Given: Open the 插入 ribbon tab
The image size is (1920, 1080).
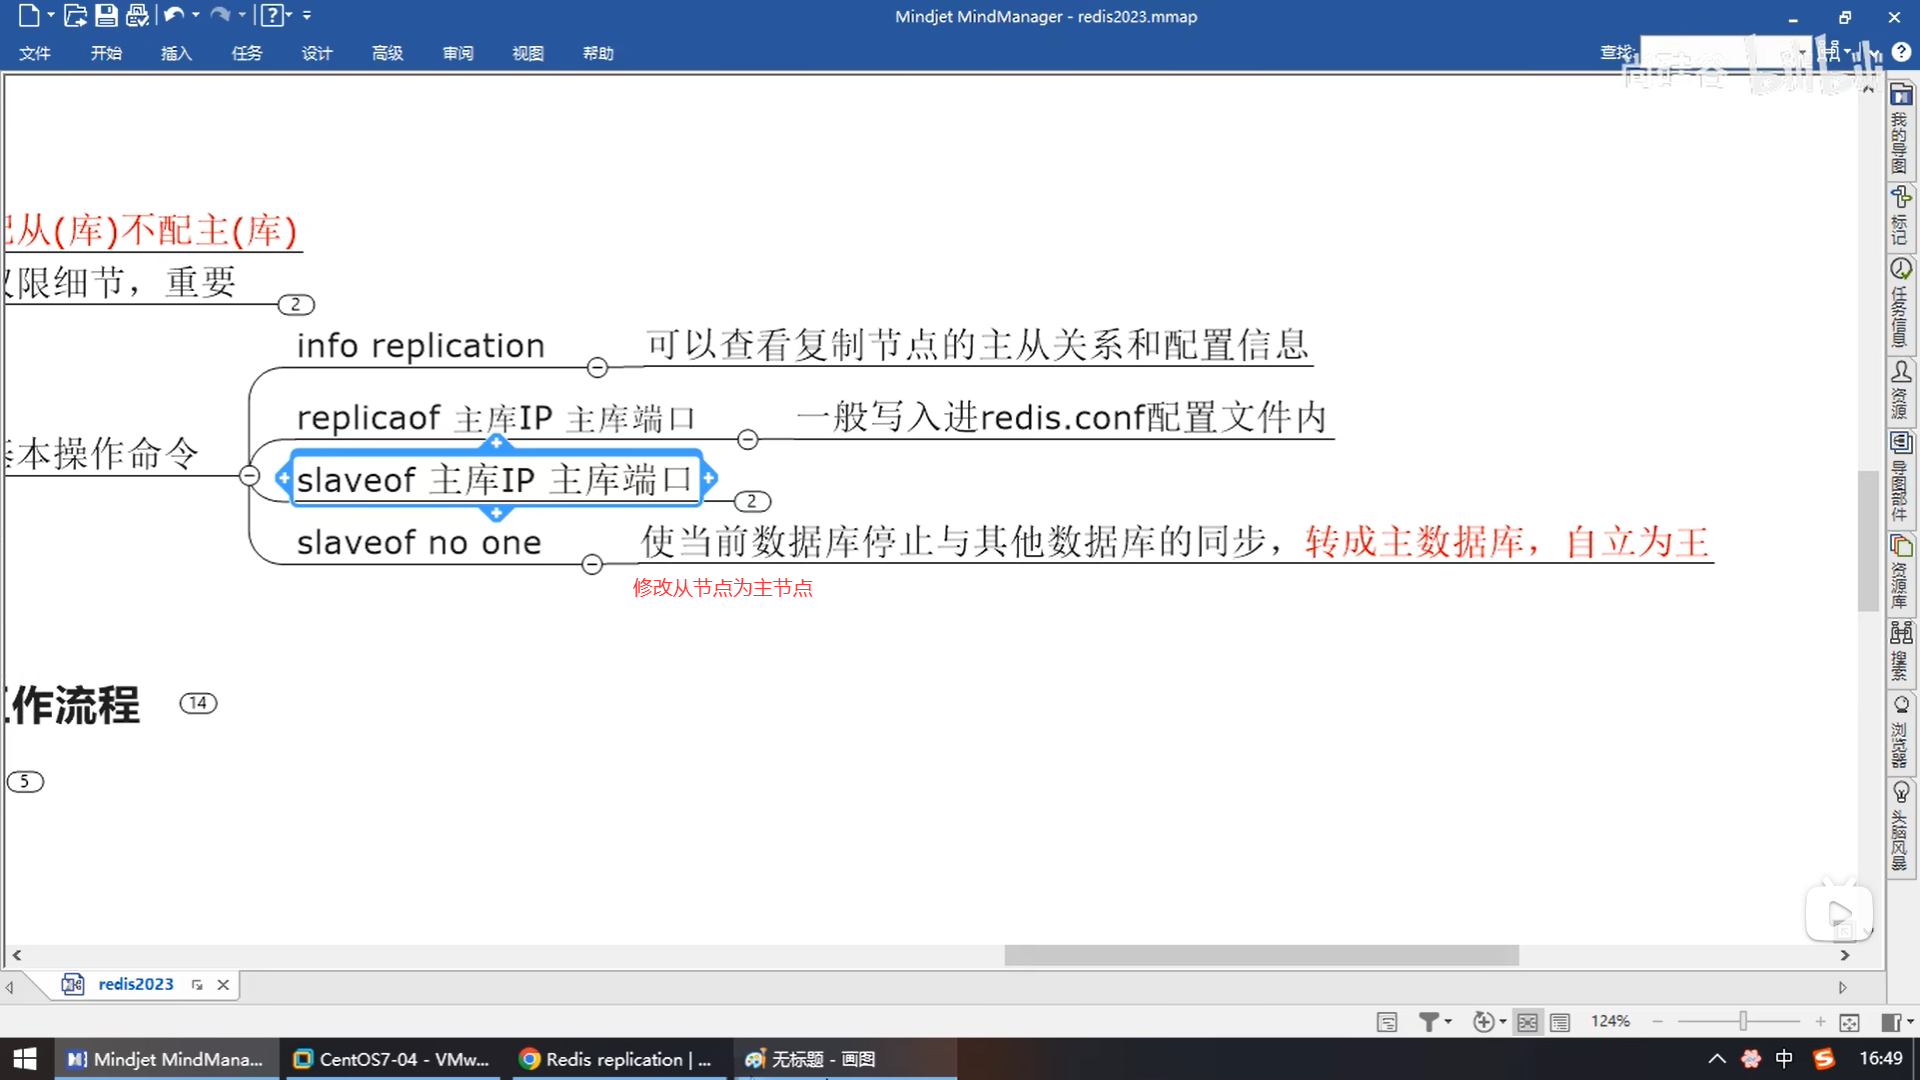Looking at the screenshot, I should tap(176, 53).
